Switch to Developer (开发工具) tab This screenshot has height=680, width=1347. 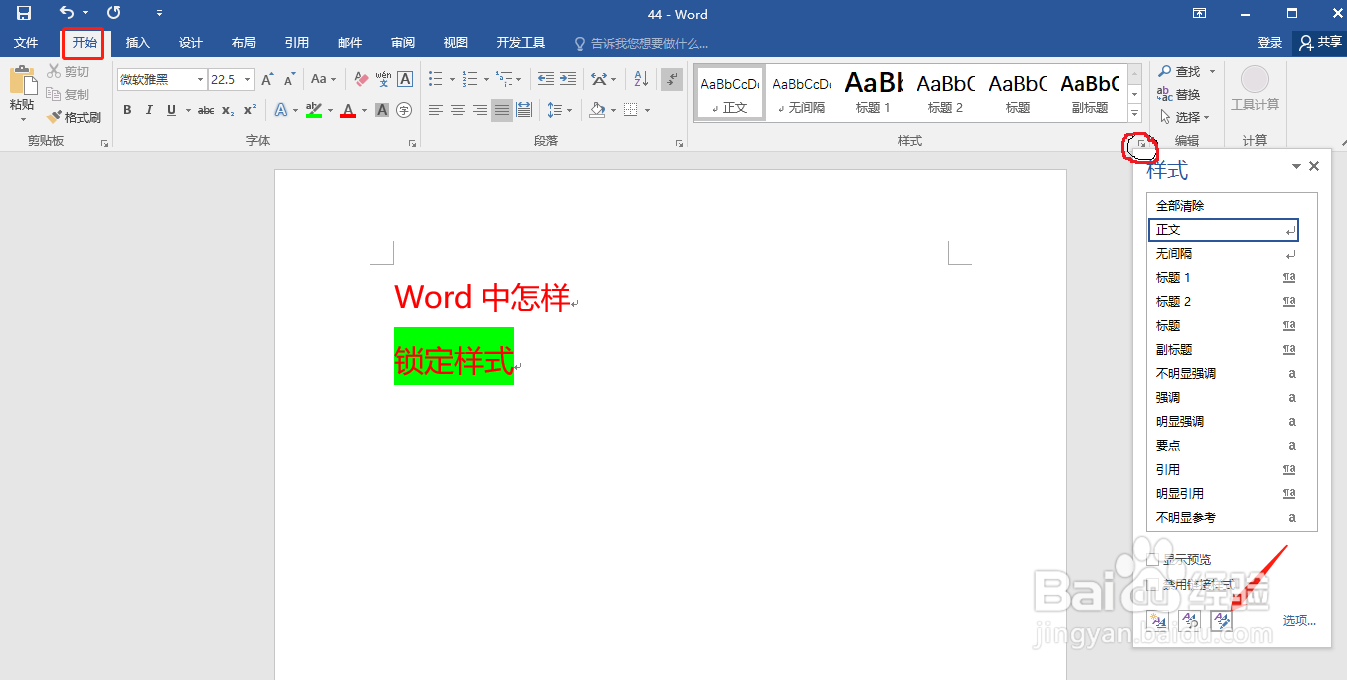(521, 43)
